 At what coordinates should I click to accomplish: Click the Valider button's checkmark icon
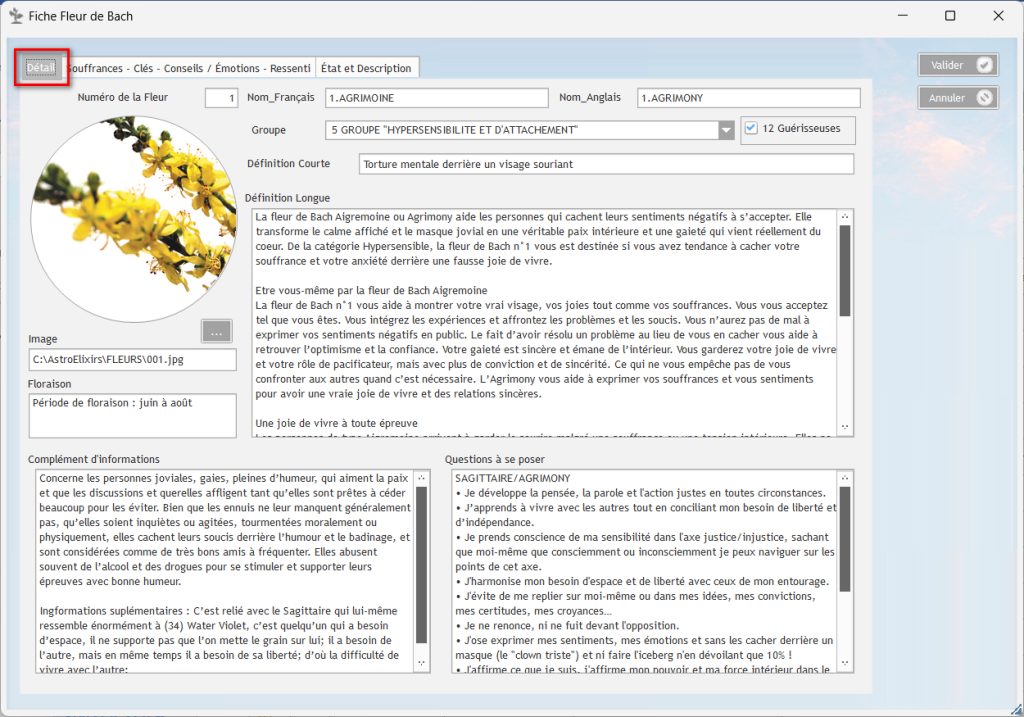(x=985, y=65)
